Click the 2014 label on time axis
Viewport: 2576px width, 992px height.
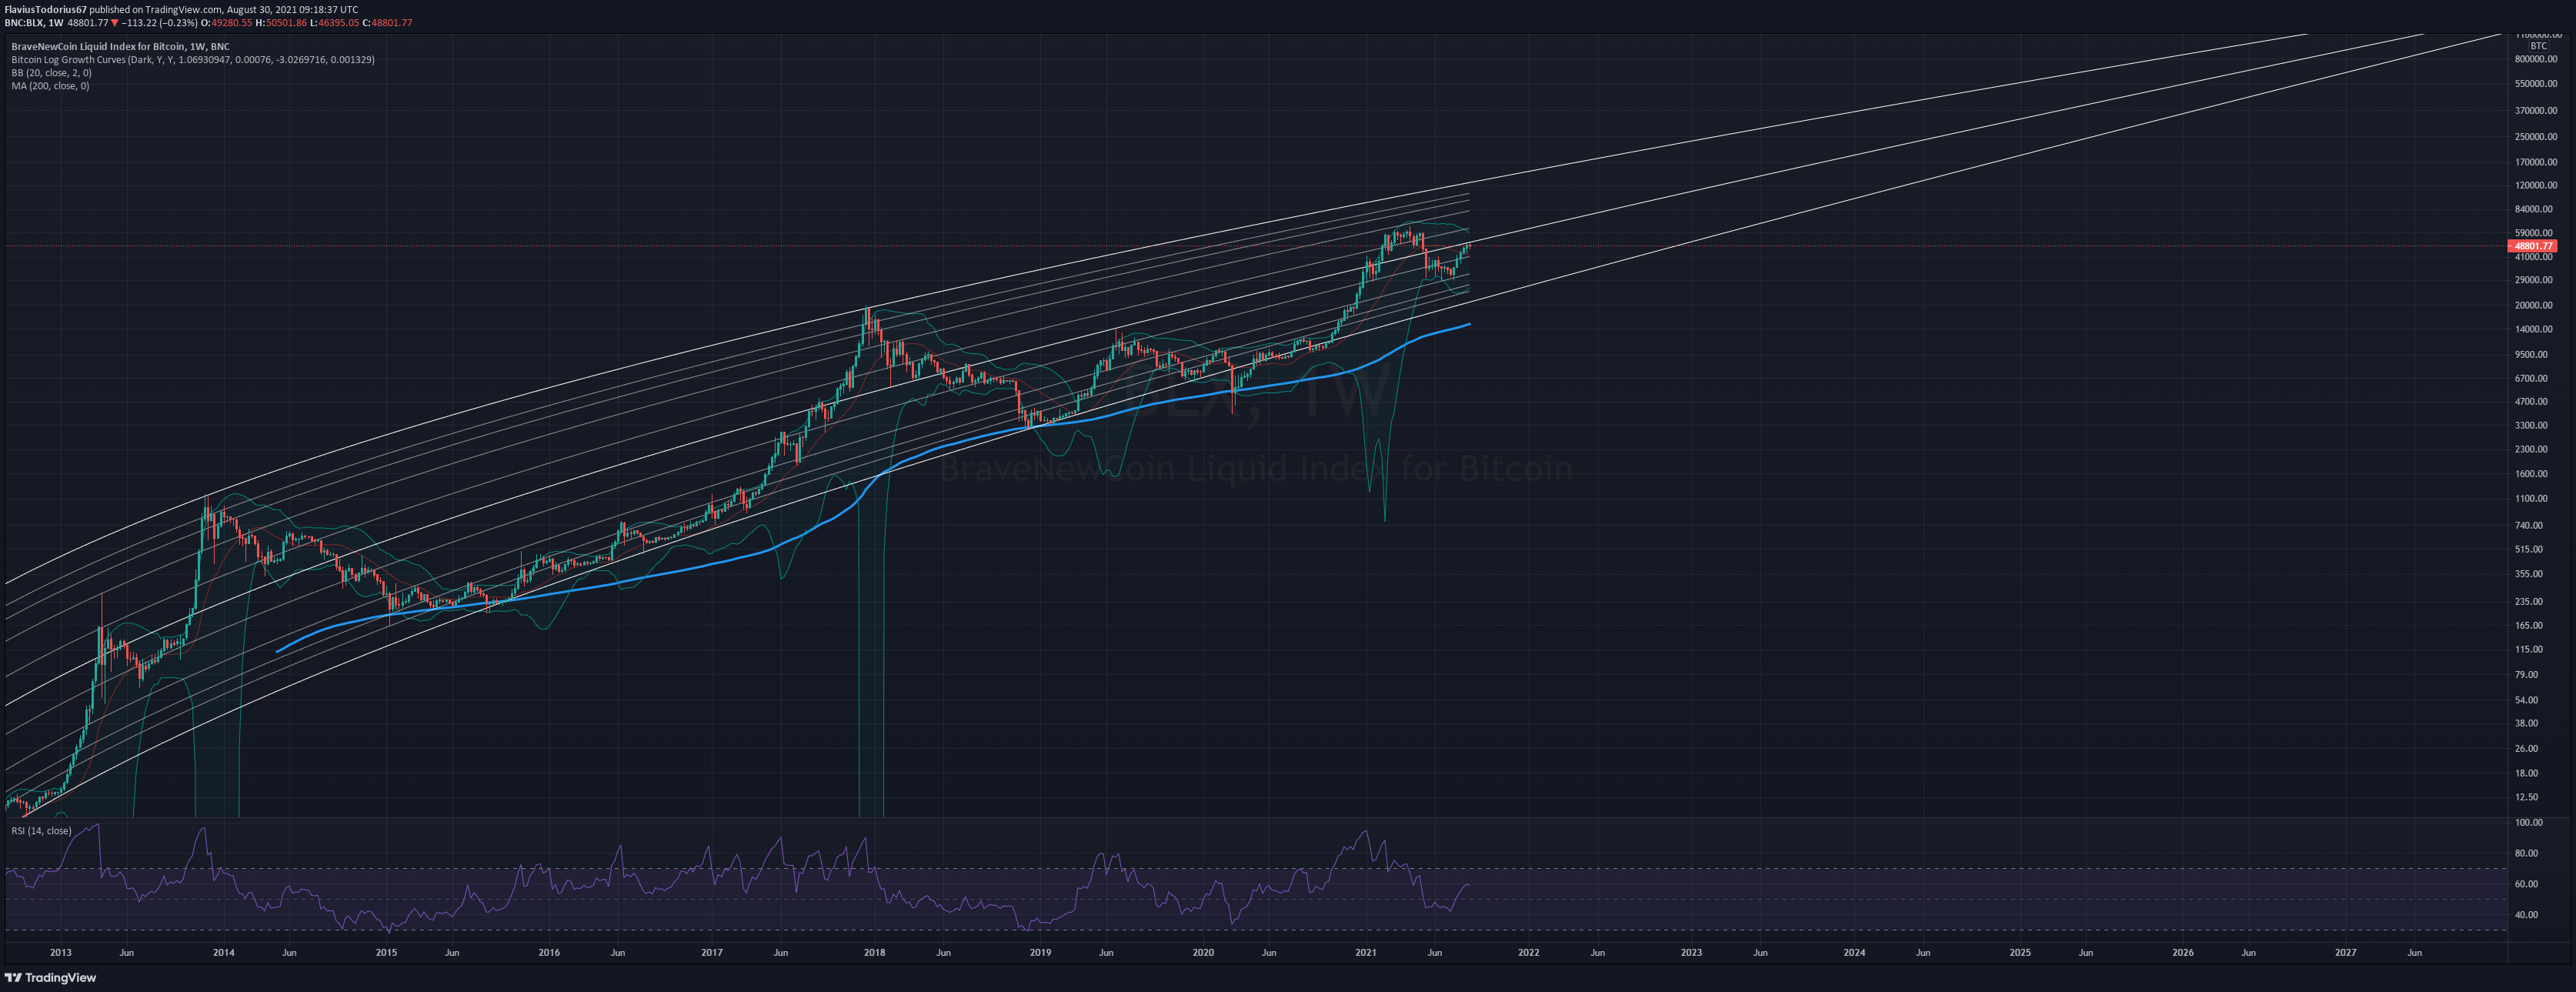pyautogui.click(x=224, y=952)
